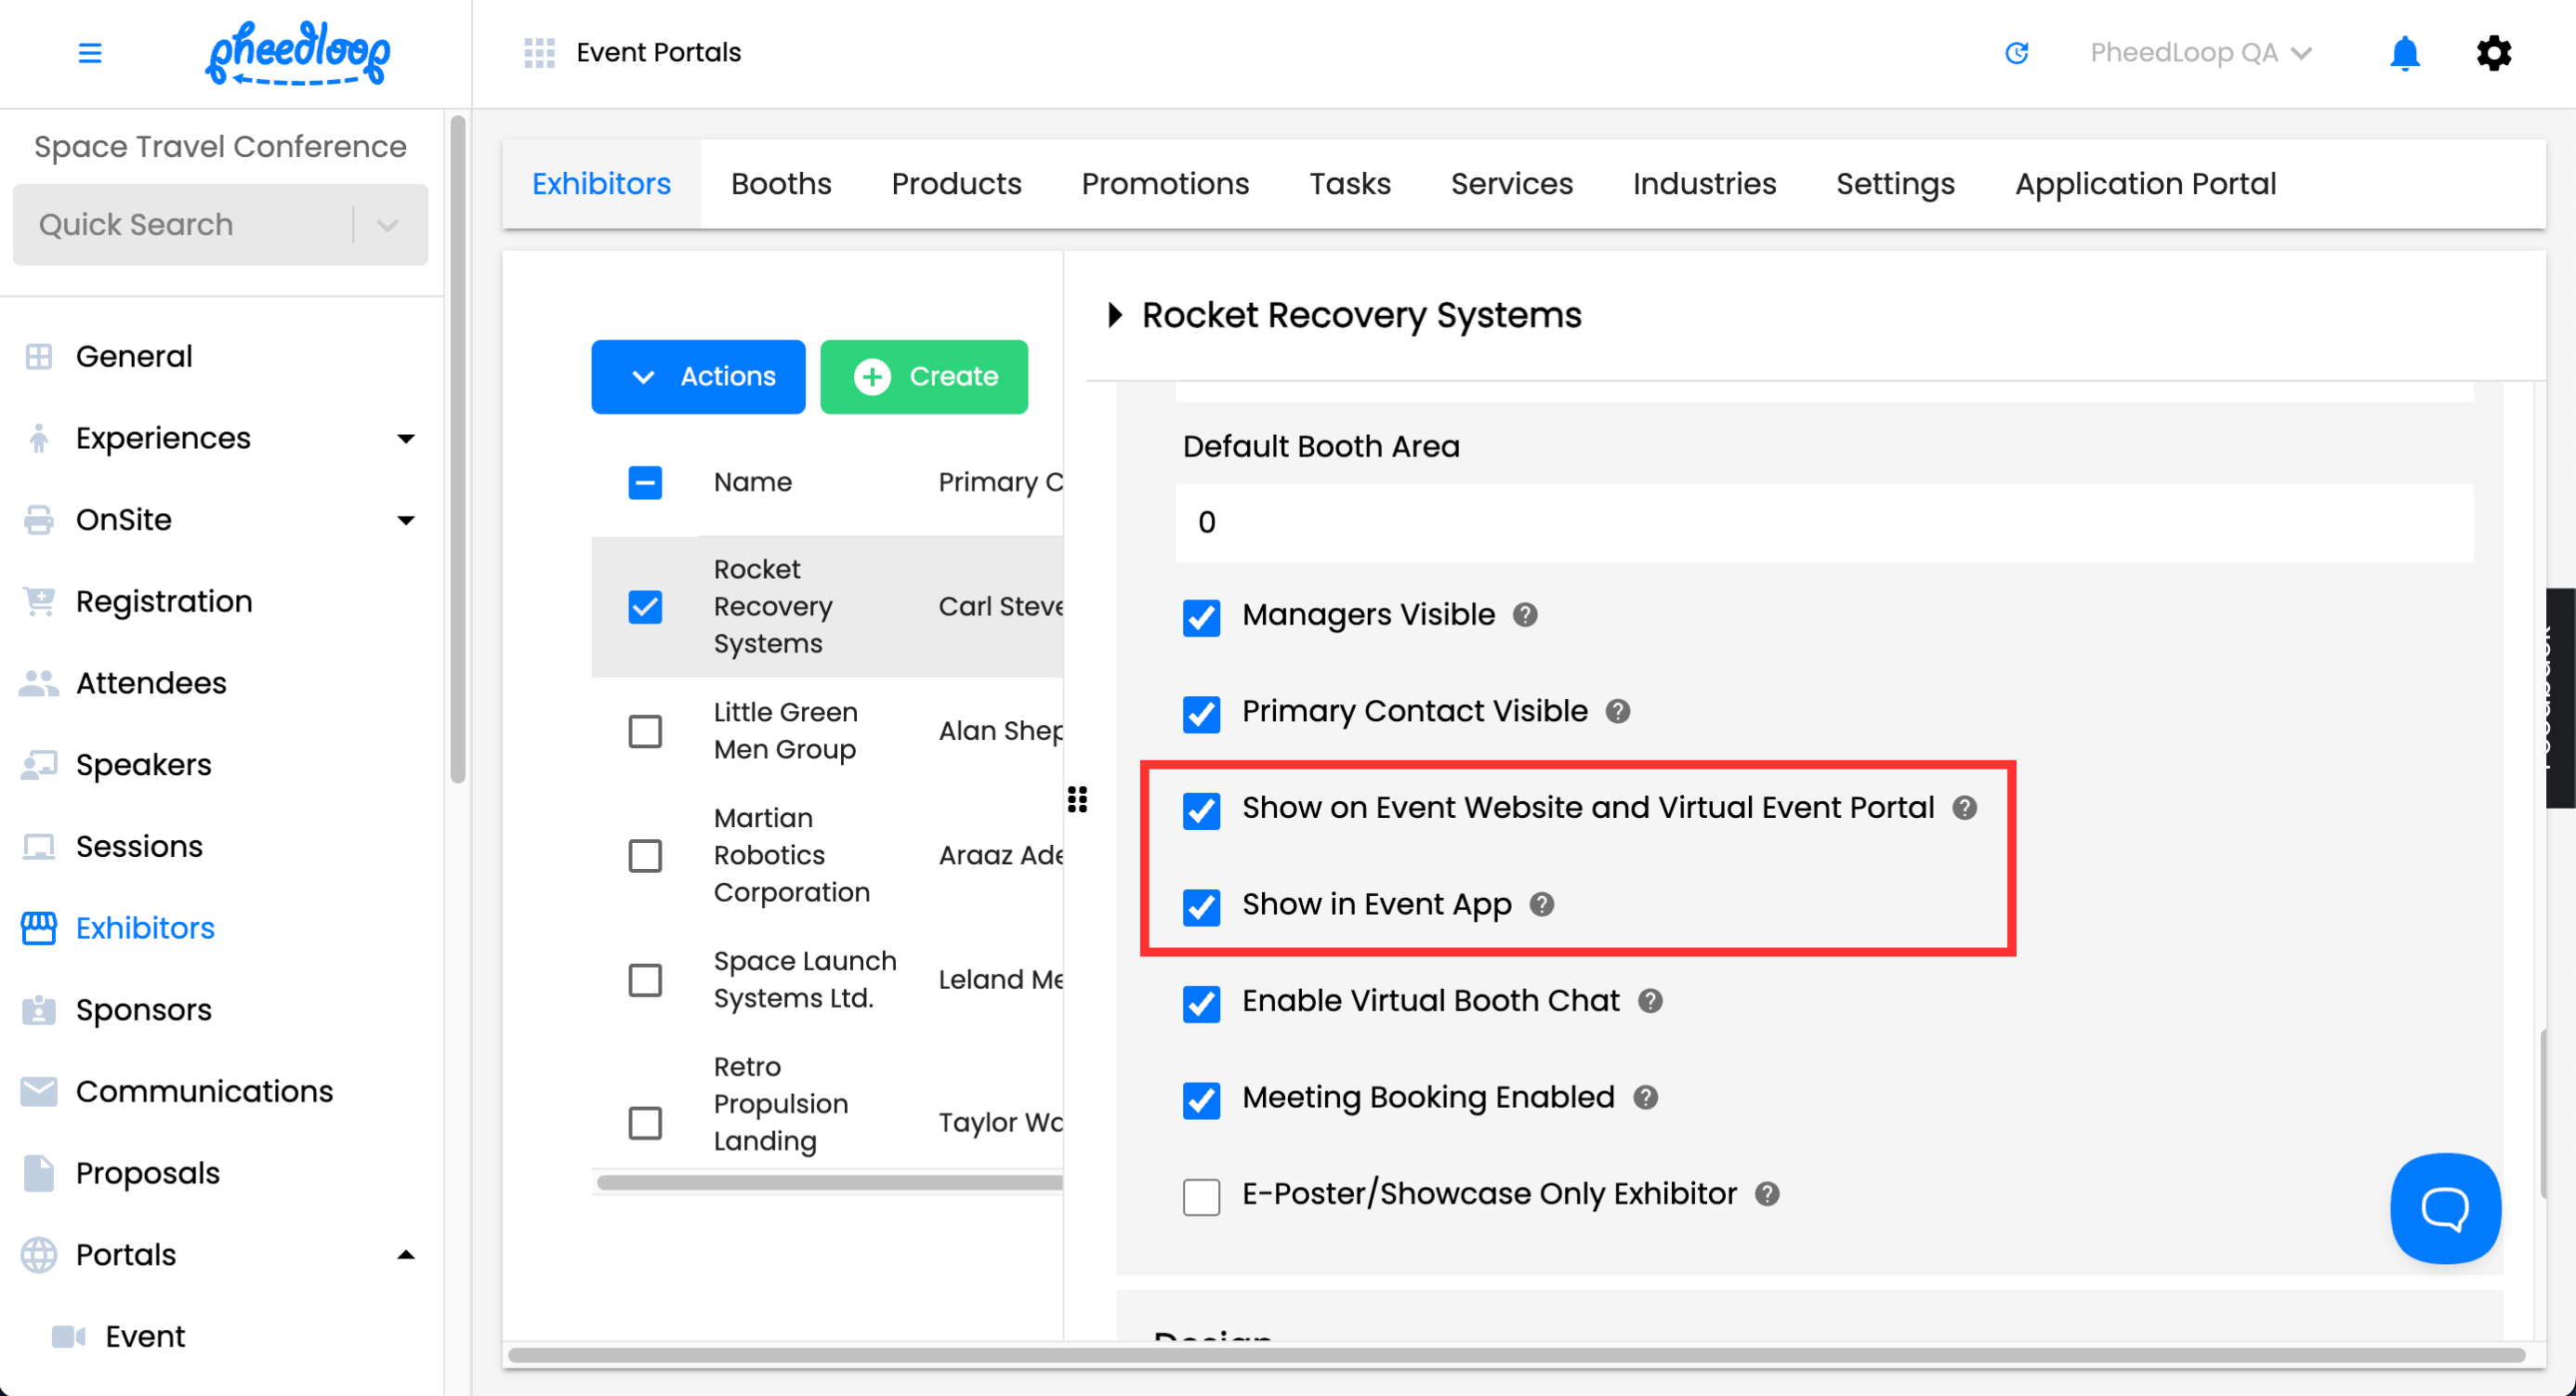The width and height of the screenshot is (2576, 1396).
Task: Toggle Show in Event App checkbox
Action: point(1201,908)
